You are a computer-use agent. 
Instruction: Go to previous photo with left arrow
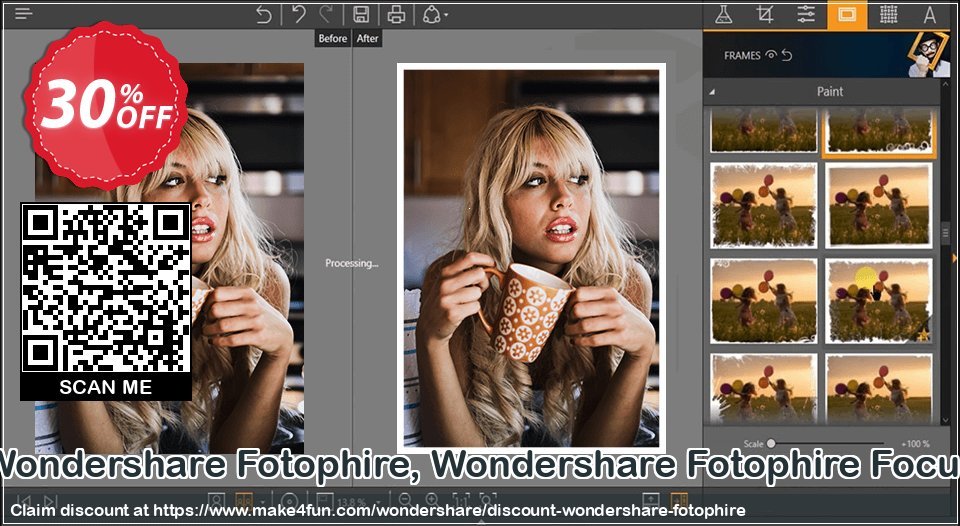click(24, 501)
